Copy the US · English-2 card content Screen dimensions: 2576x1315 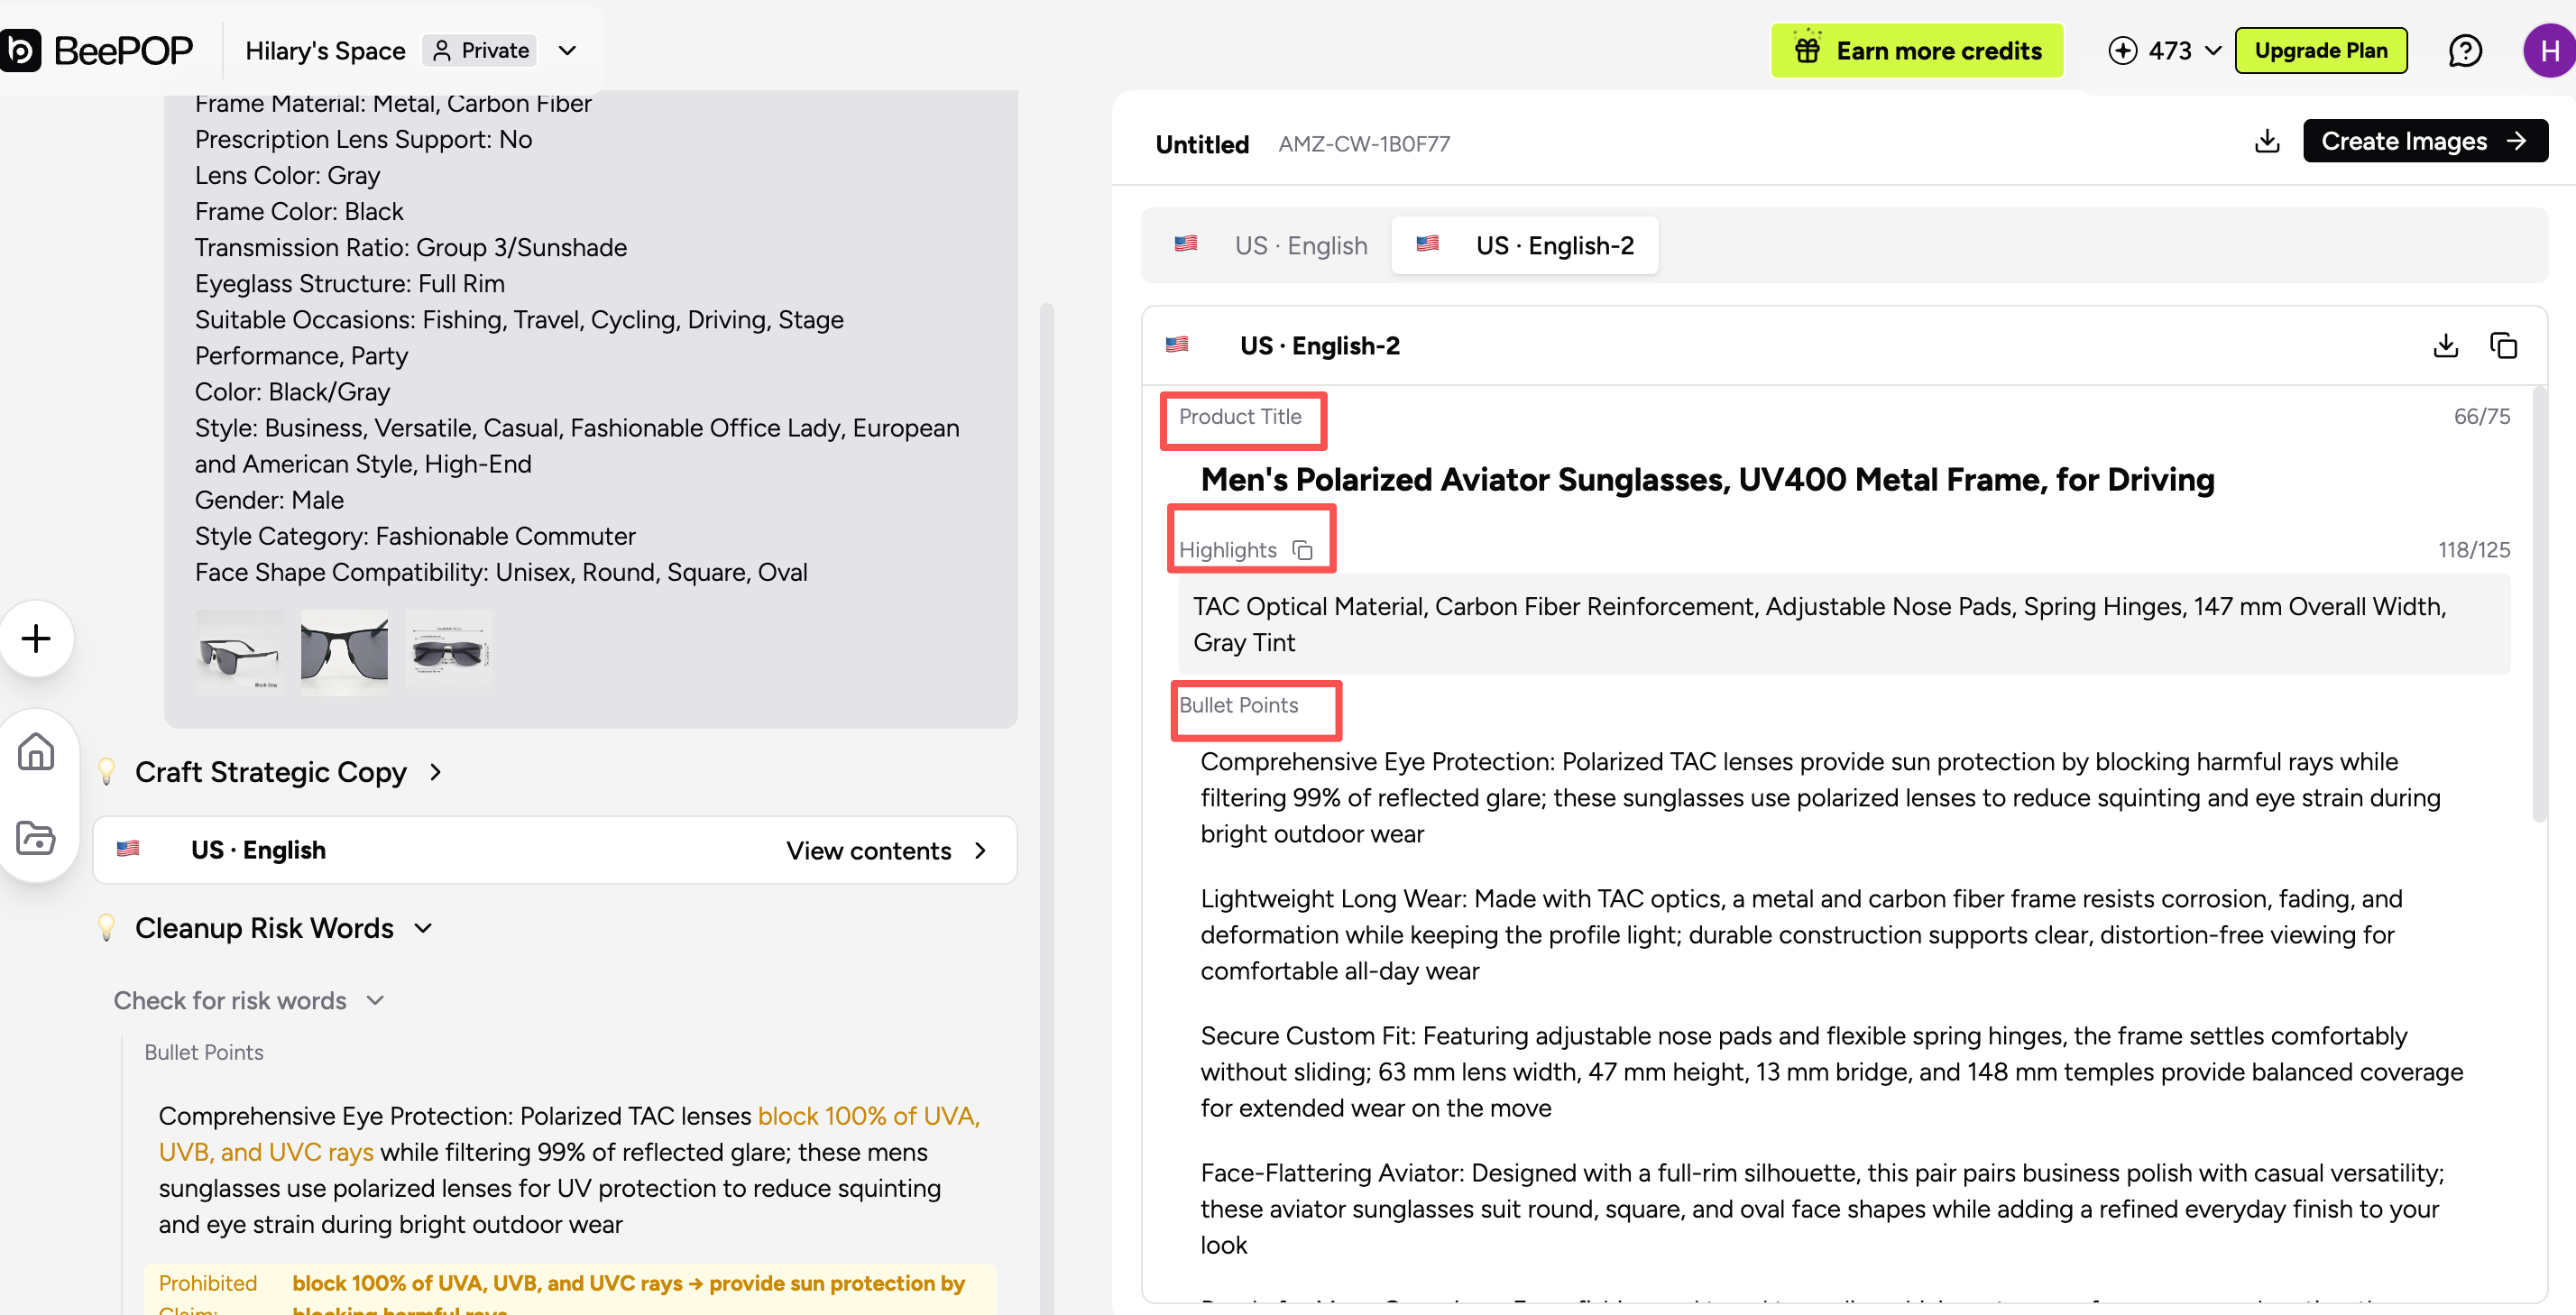(x=2503, y=345)
